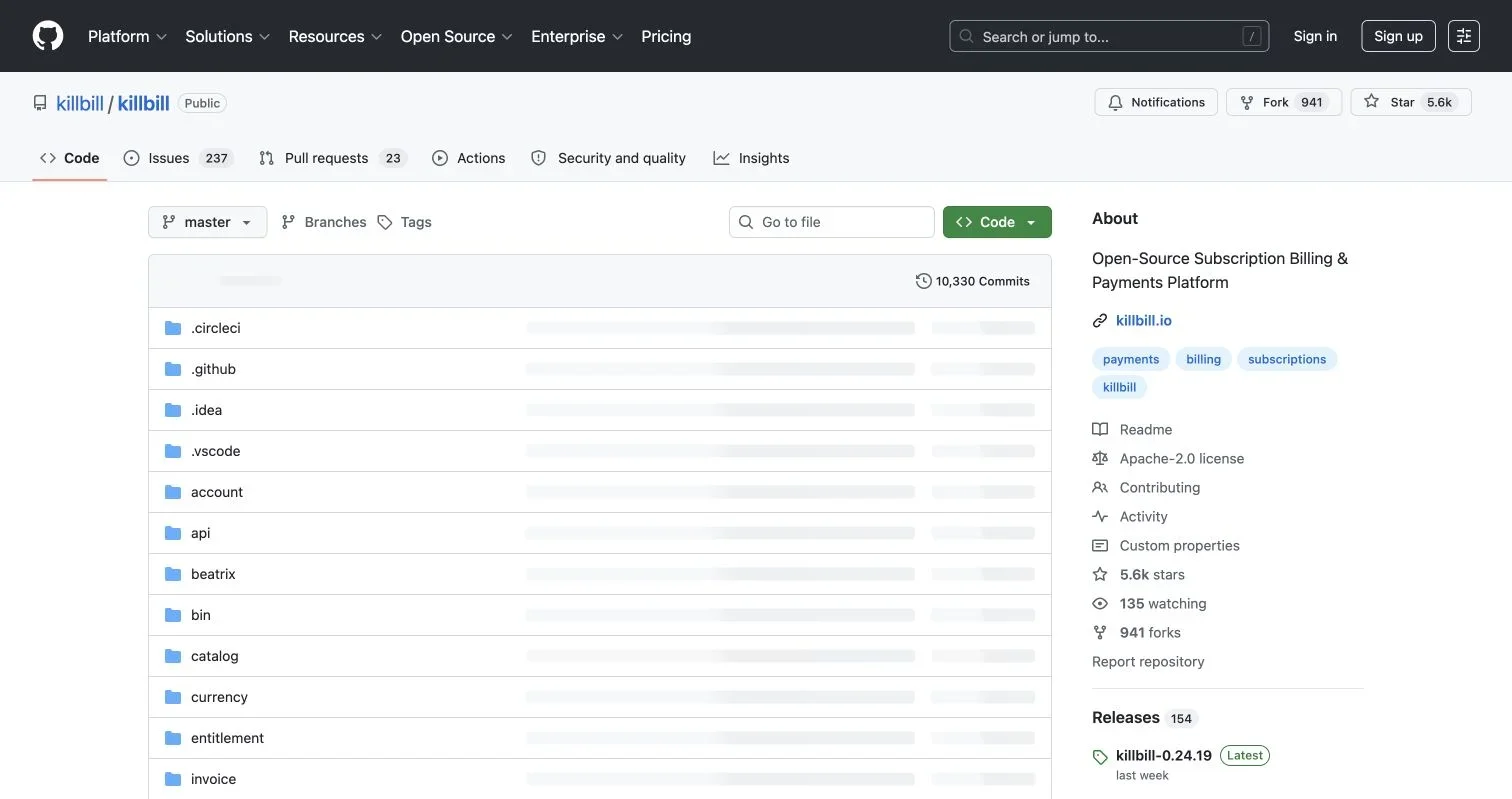
Task: Click the .idea folder icon
Action: pos(173,410)
